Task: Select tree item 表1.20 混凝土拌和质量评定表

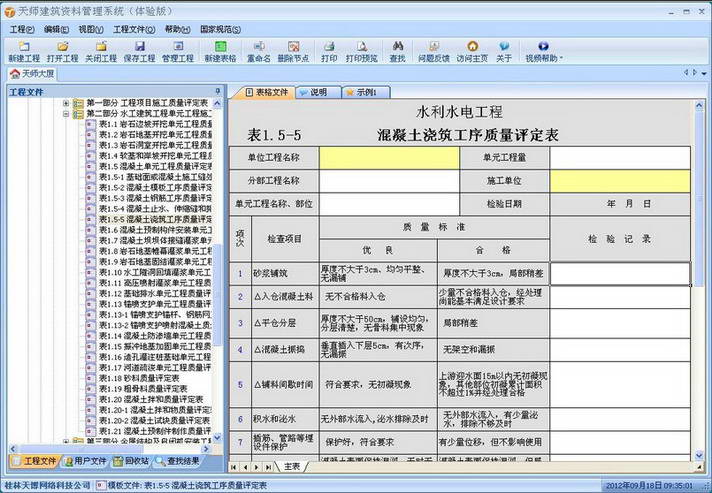Action: (151, 399)
